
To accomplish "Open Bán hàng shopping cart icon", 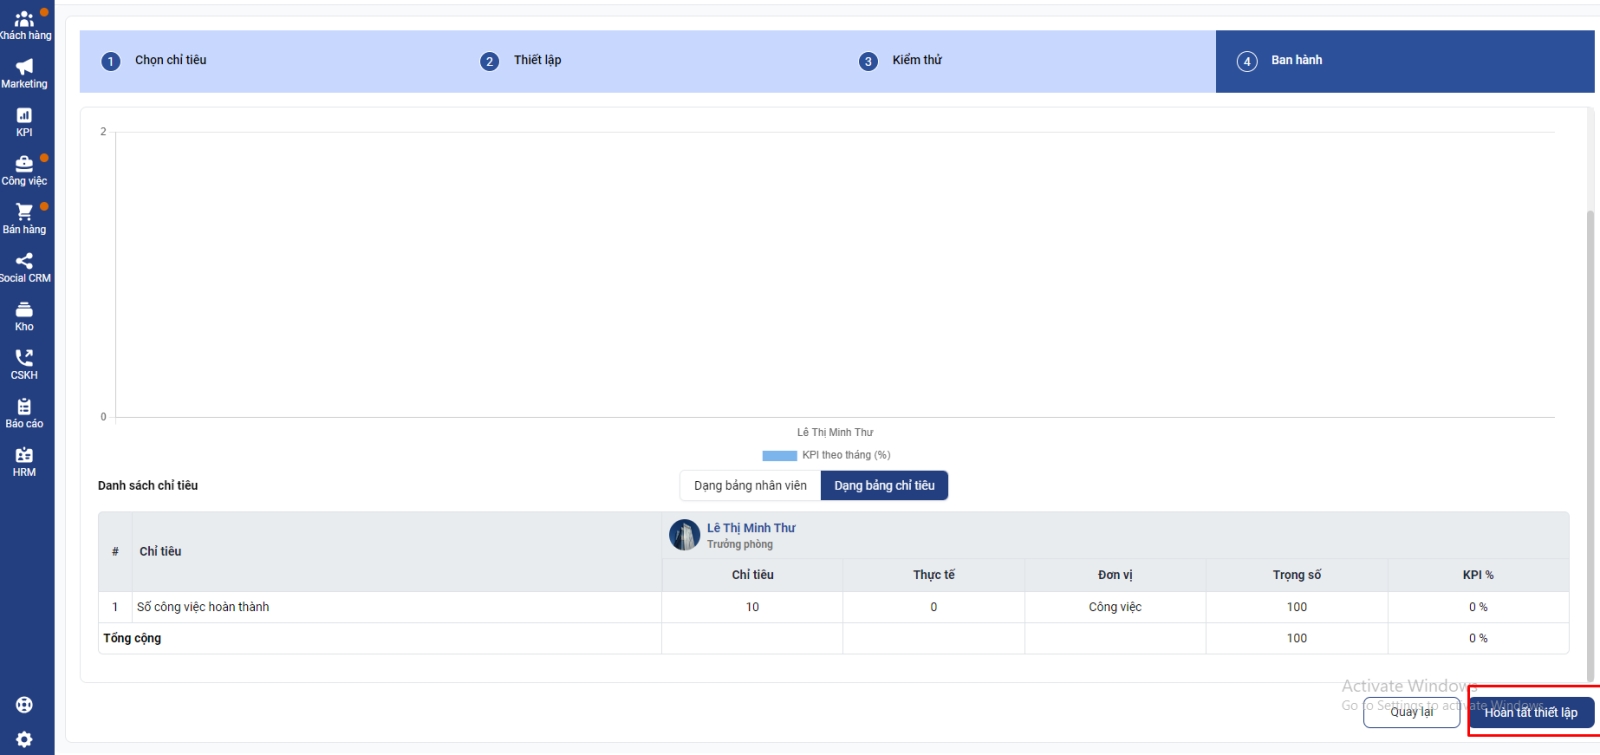I will pyautogui.click(x=24, y=218).
